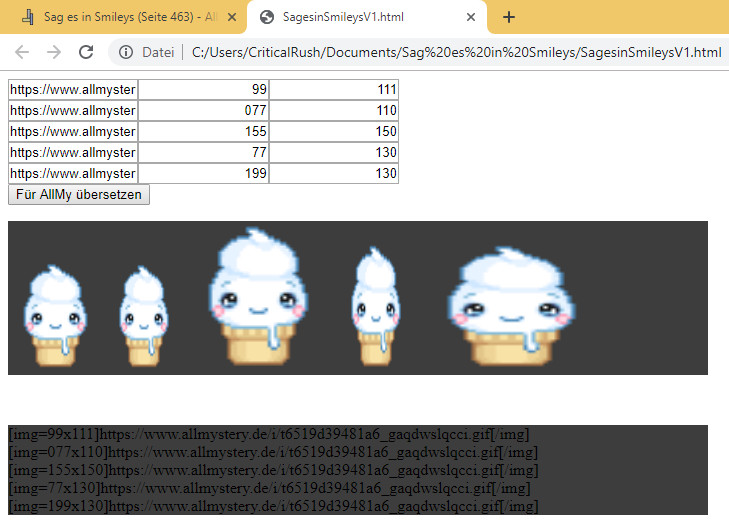Click the width field showing 077

[x=204, y=110]
